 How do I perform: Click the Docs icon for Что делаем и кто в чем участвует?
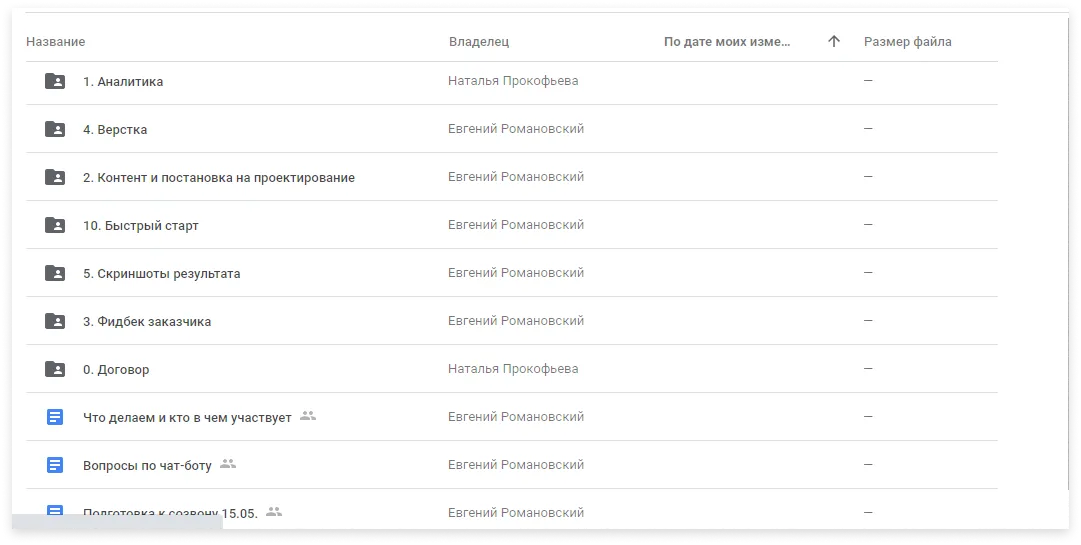pos(54,417)
